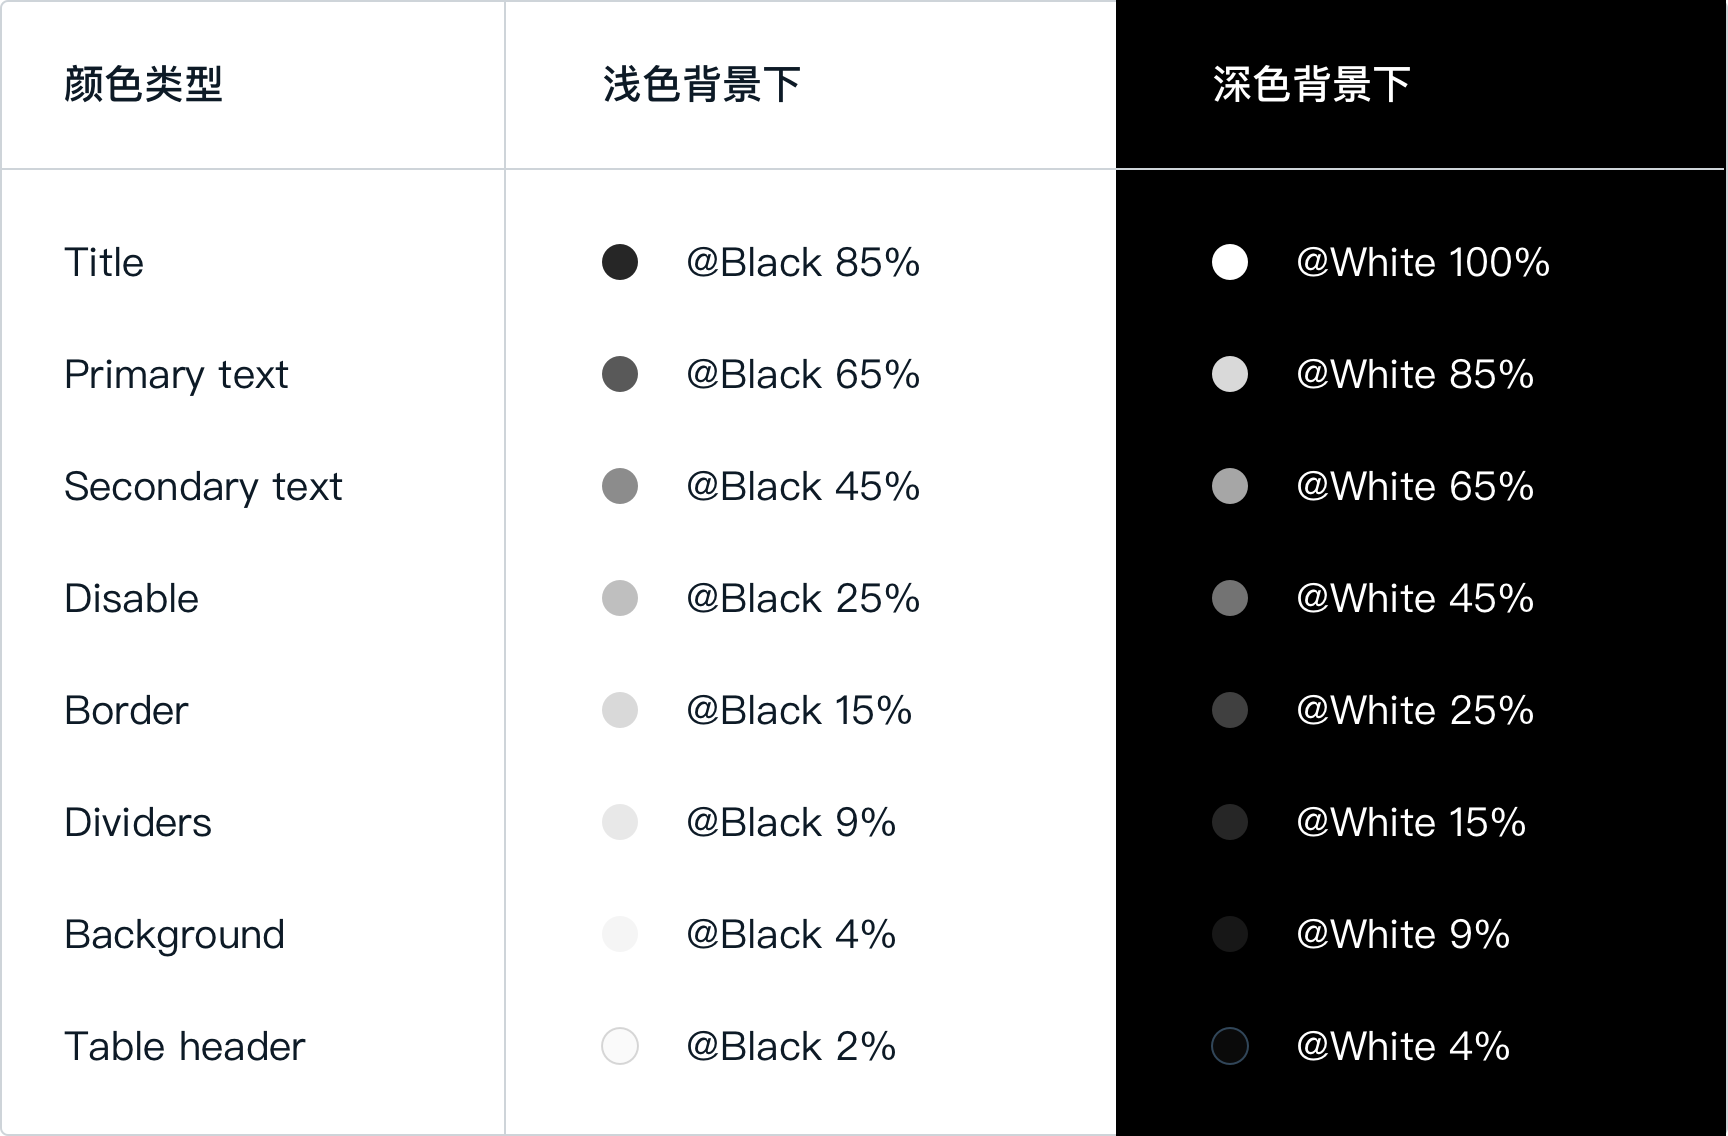Select the Black 65% color dot
Screen dimensions: 1728x1136
tap(620, 374)
